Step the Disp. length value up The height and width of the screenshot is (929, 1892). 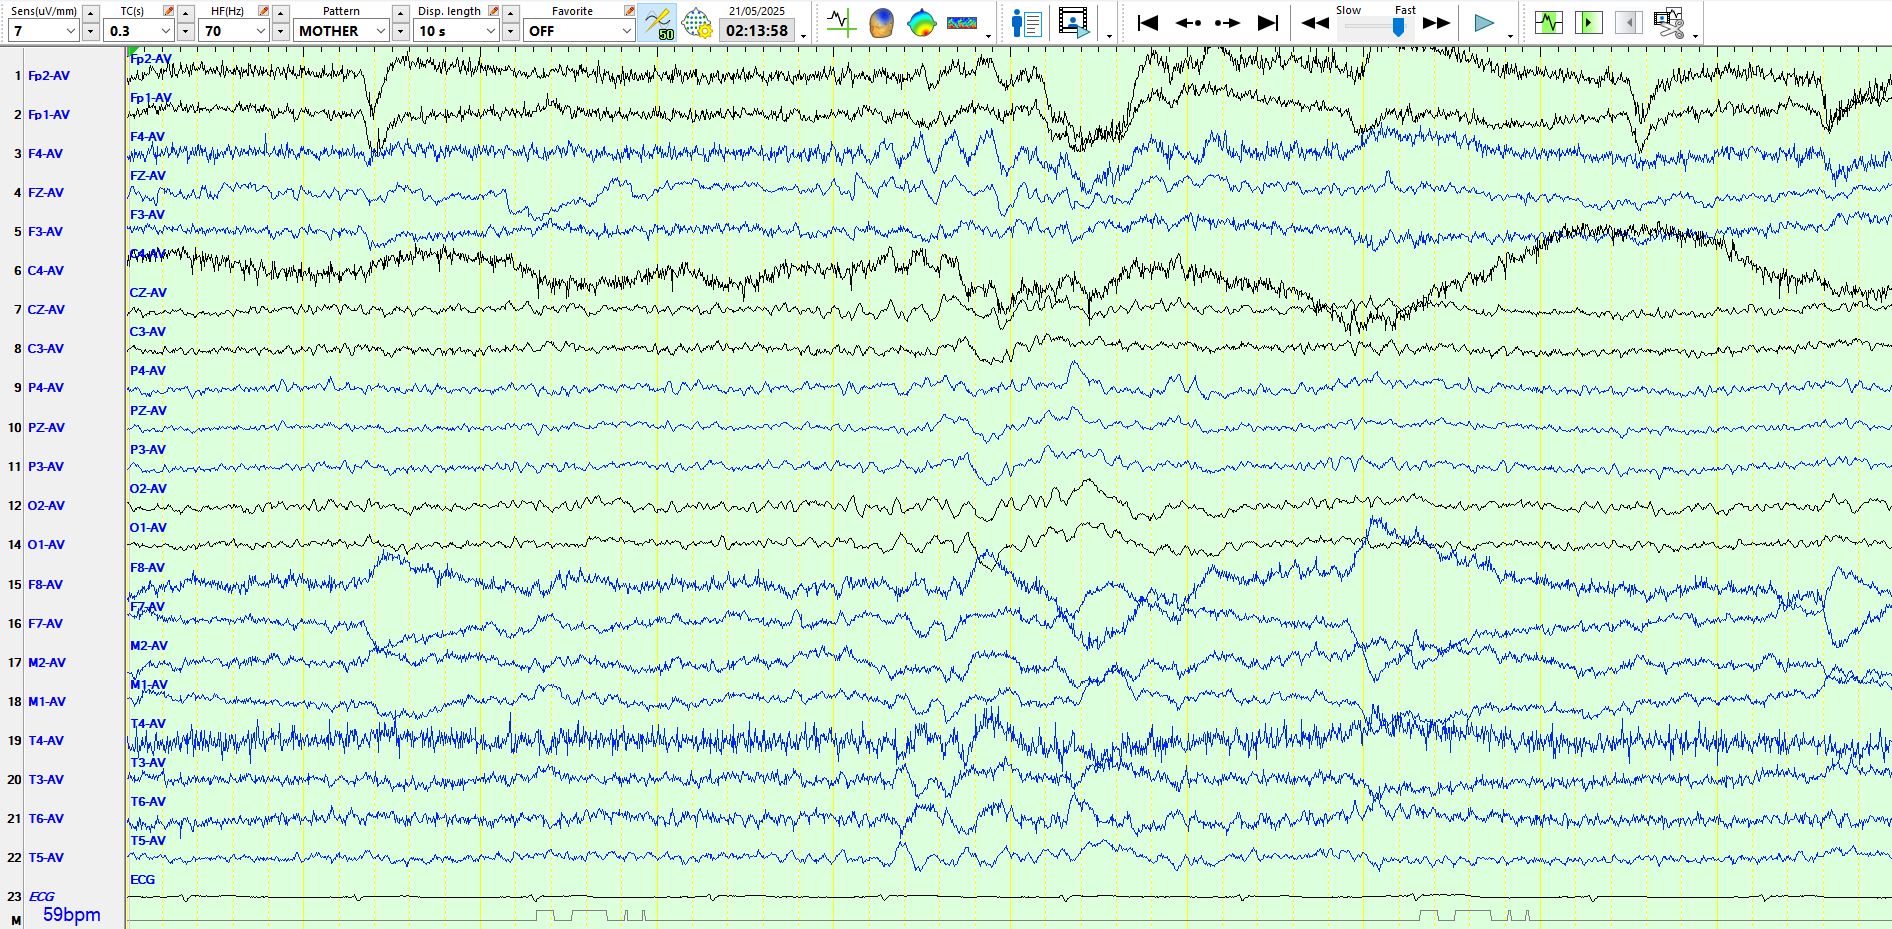[511, 12]
